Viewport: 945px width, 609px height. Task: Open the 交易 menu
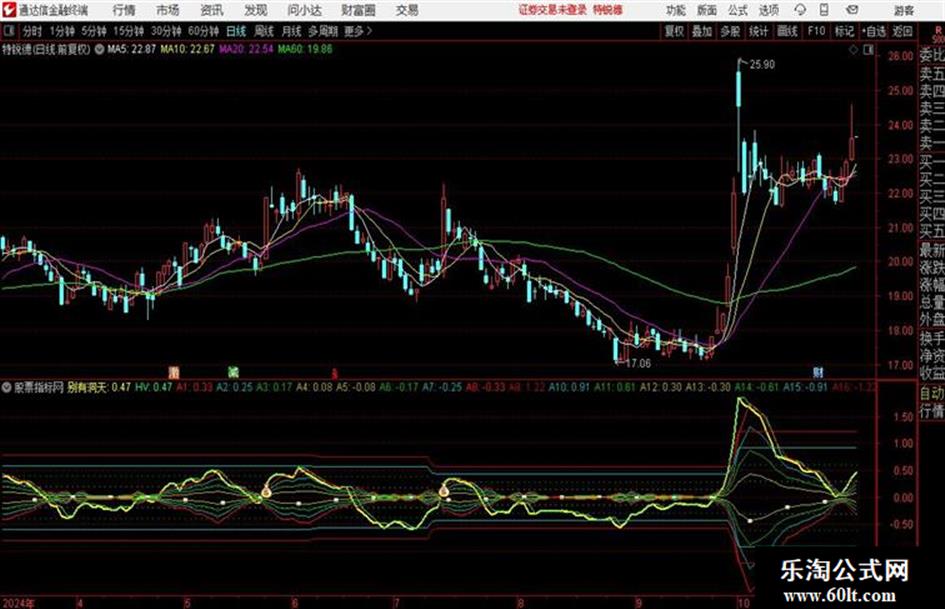(407, 10)
